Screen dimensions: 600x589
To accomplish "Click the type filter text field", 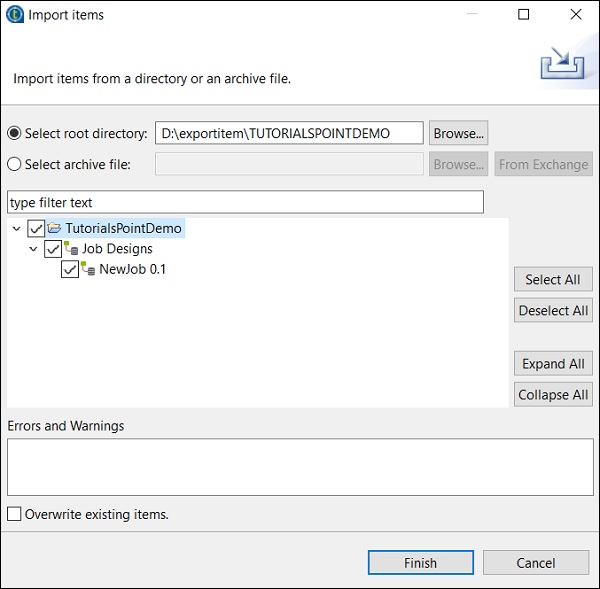I will [245, 203].
